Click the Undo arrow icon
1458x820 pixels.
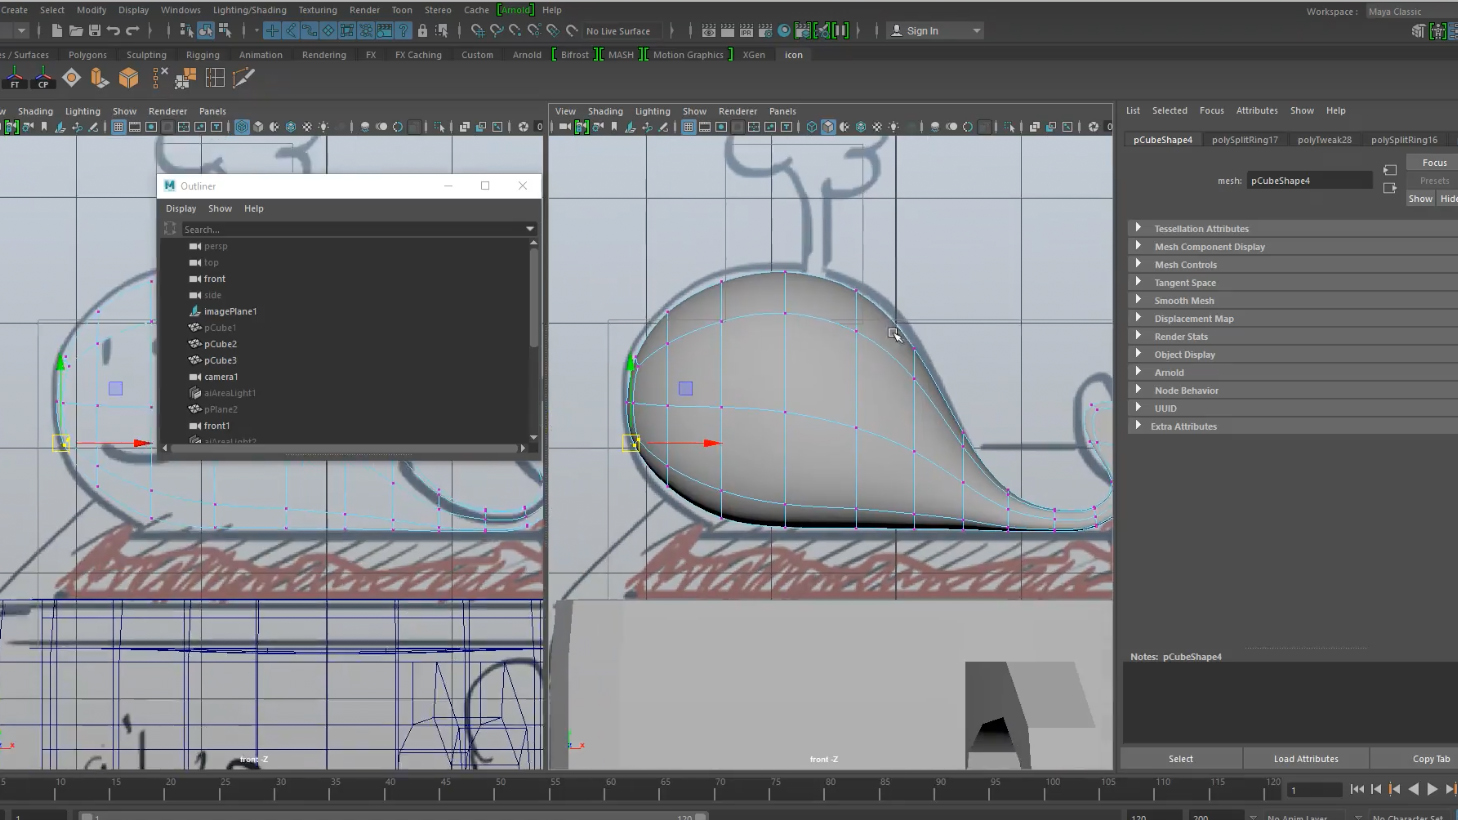[113, 31]
